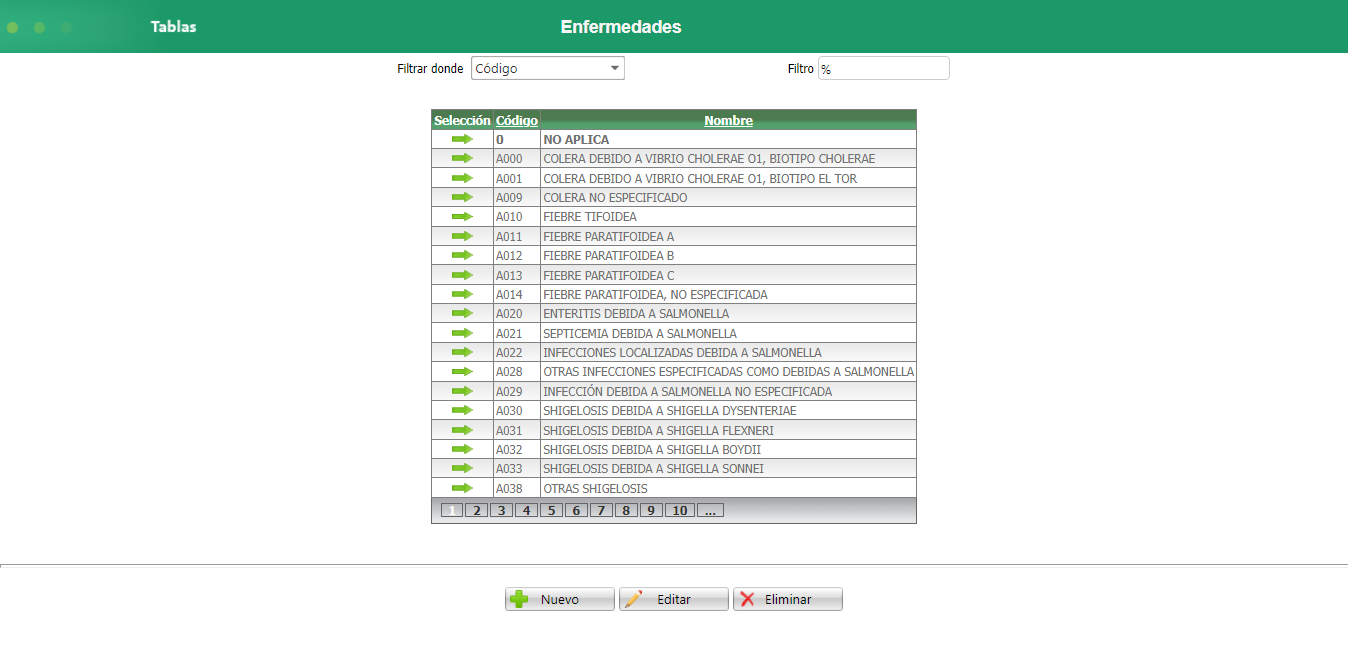Select arrow for SHIGELOSIS DEBIDA A SHIGELLA DYSENTERIAE
Image resolution: width=1348 pixels, height=647 pixels.
tap(461, 410)
